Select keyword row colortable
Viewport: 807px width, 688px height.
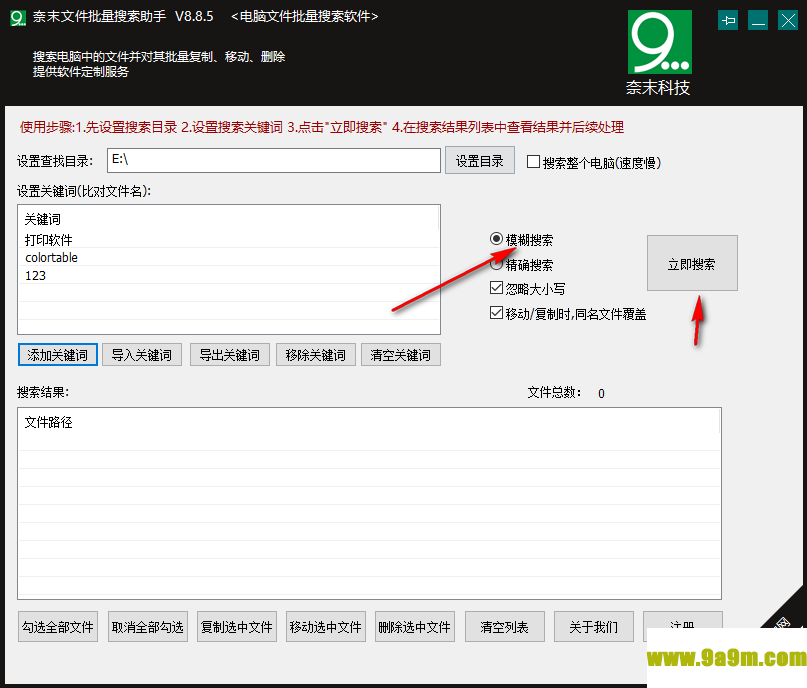tap(229, 257)
